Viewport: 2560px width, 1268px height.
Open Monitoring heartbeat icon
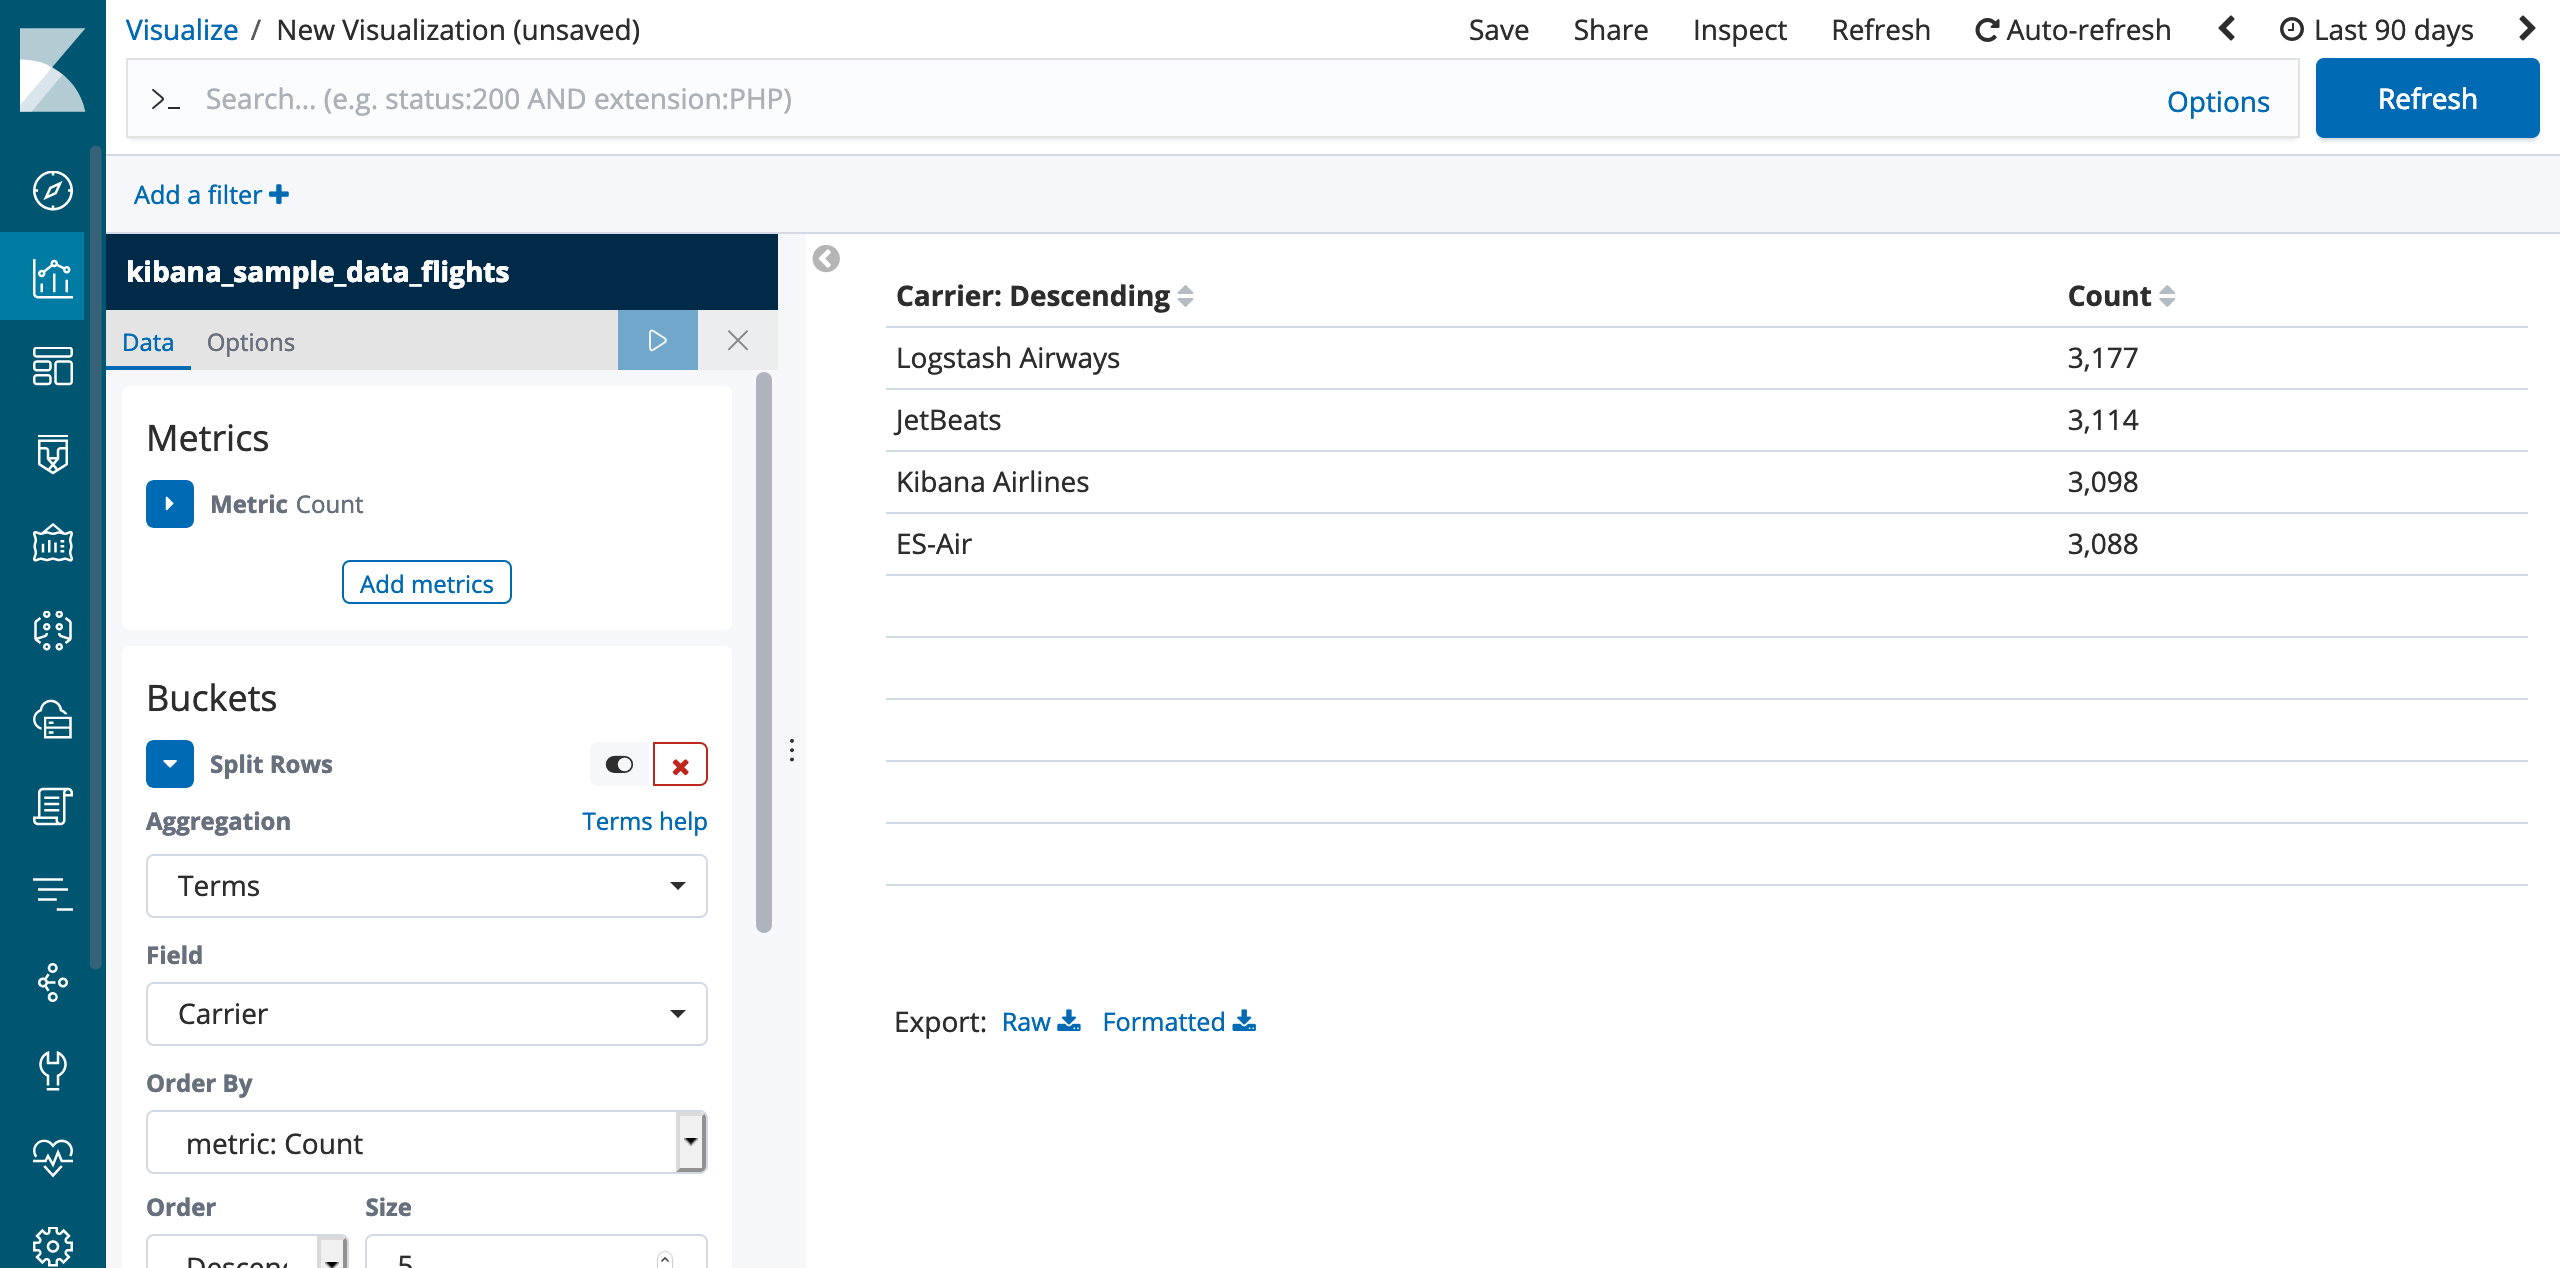click(52, 1158)
